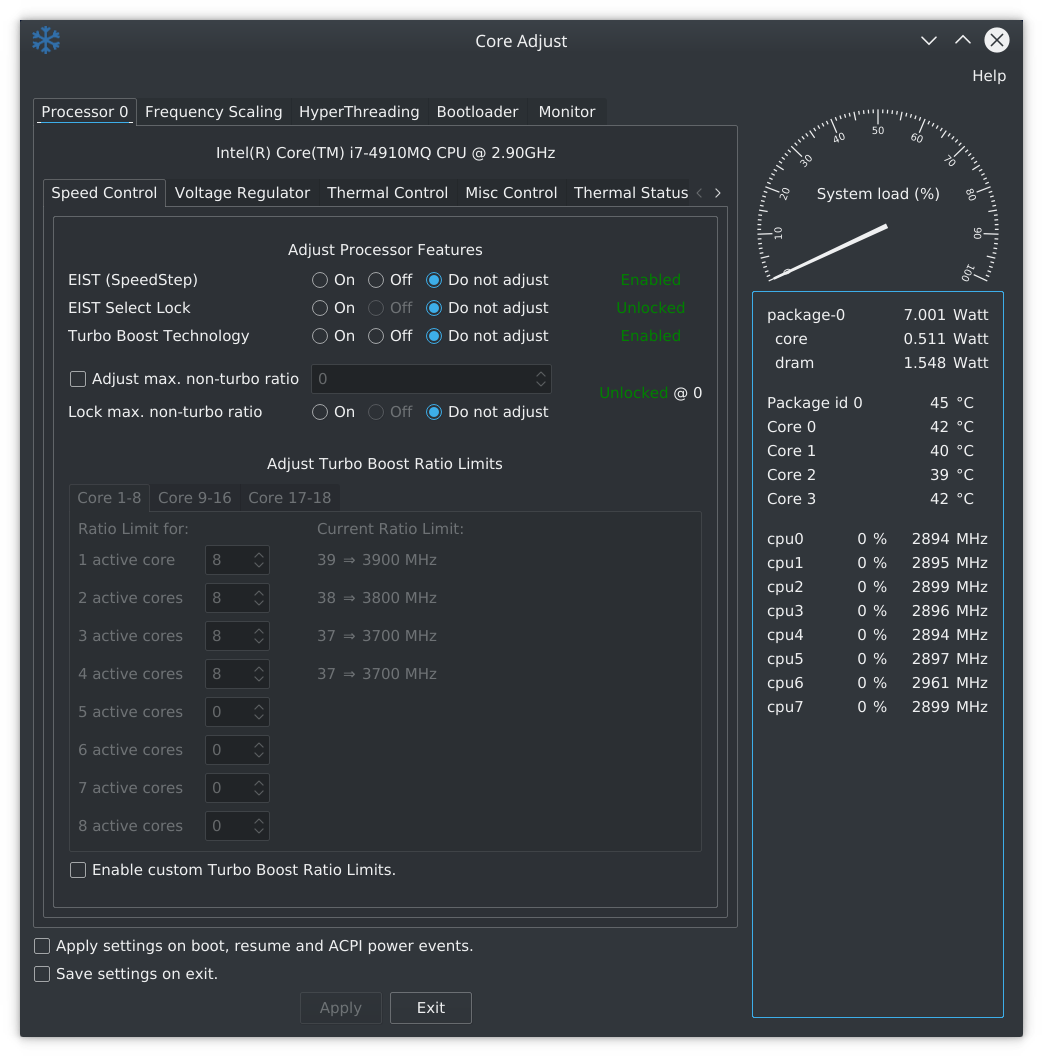Set EIST (SpeedStep) to On

(x=320, y=280)
